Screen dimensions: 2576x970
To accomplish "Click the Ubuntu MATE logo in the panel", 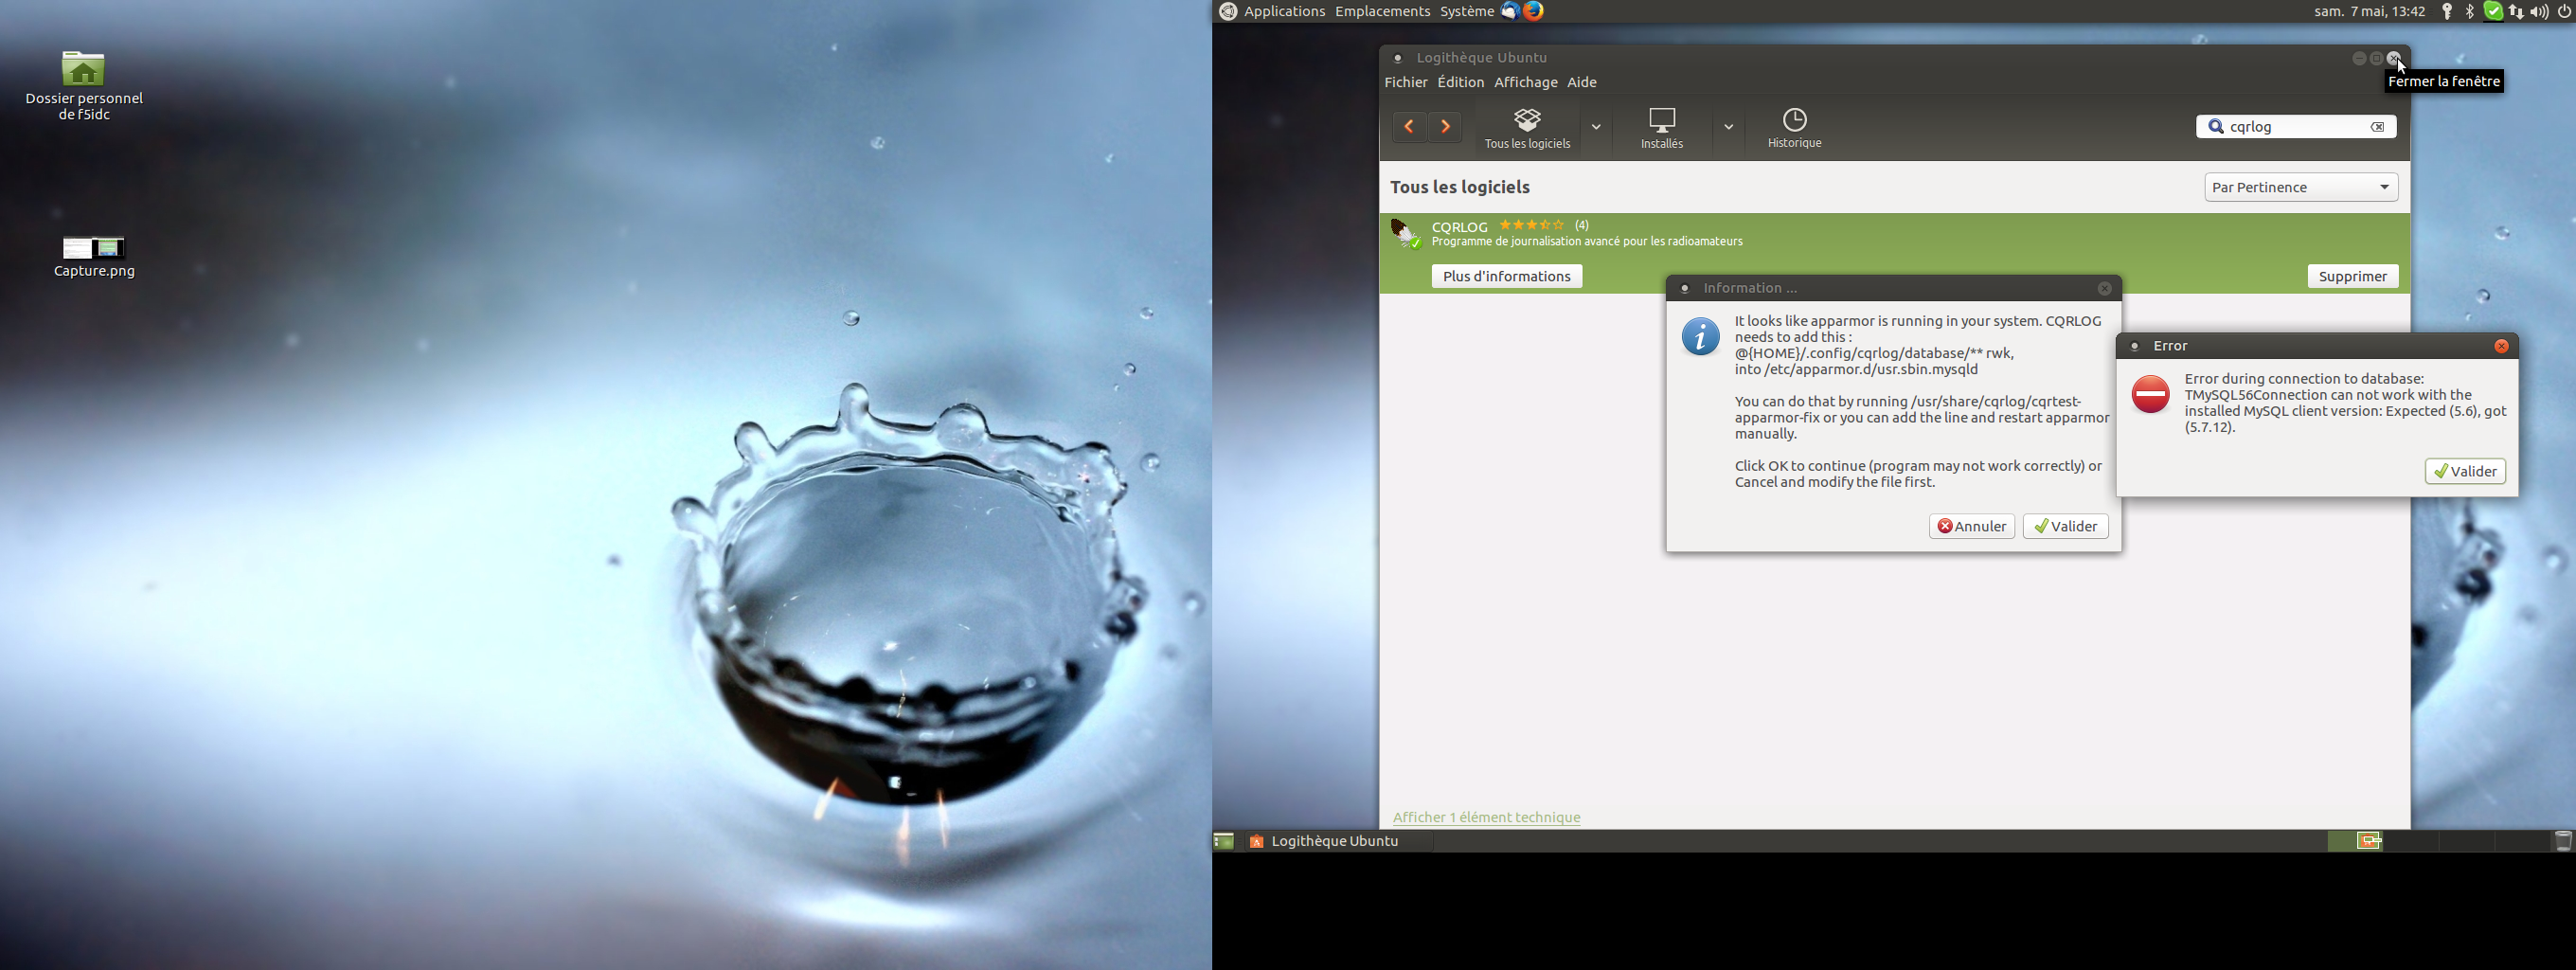I will click(1227, 12).
